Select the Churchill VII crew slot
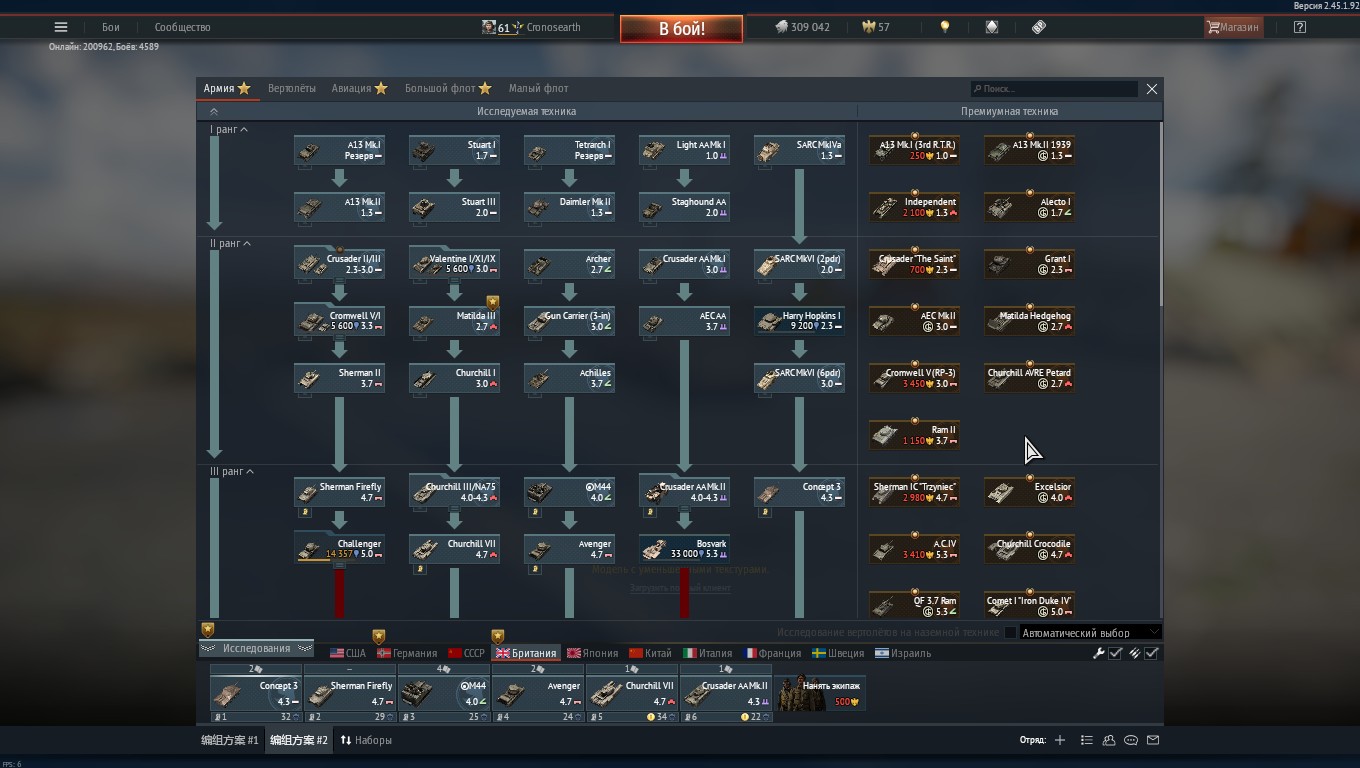 pos(631,692)
